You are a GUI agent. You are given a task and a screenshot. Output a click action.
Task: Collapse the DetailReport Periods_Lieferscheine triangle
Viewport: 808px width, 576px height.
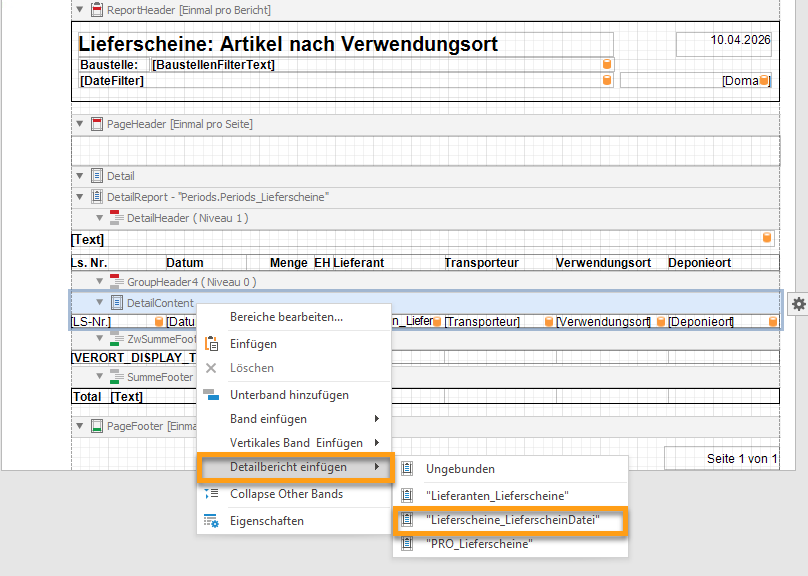pos(79,197)
